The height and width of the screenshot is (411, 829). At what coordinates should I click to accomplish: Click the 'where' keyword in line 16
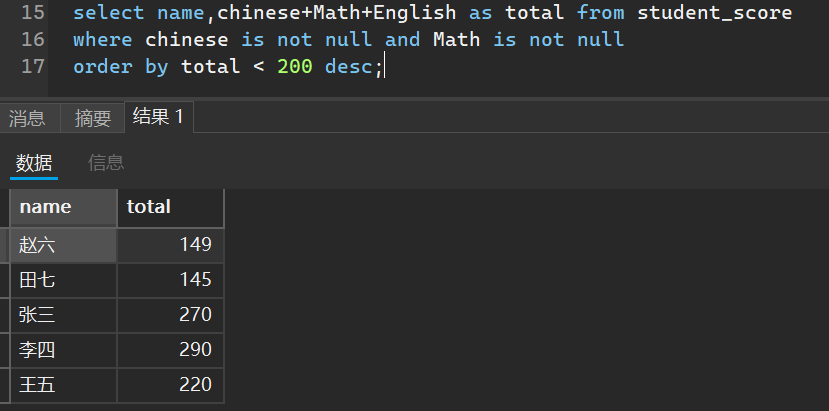(103, 40)
